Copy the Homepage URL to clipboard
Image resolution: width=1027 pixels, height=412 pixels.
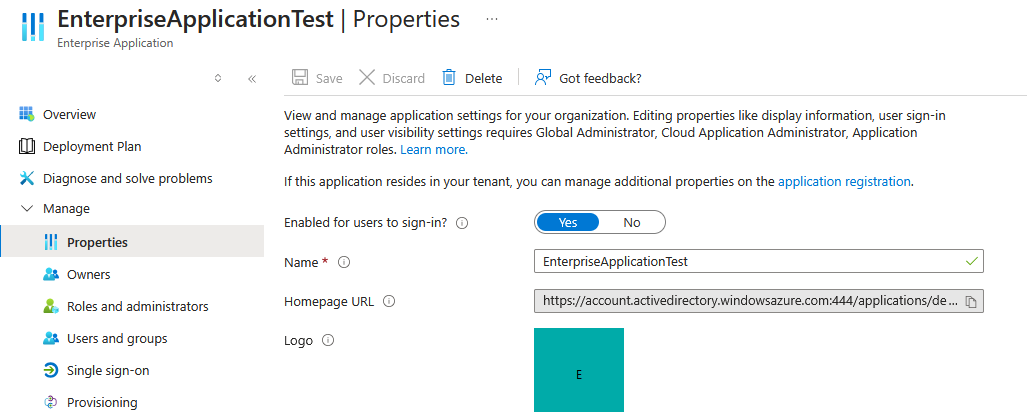coord(971,302)
